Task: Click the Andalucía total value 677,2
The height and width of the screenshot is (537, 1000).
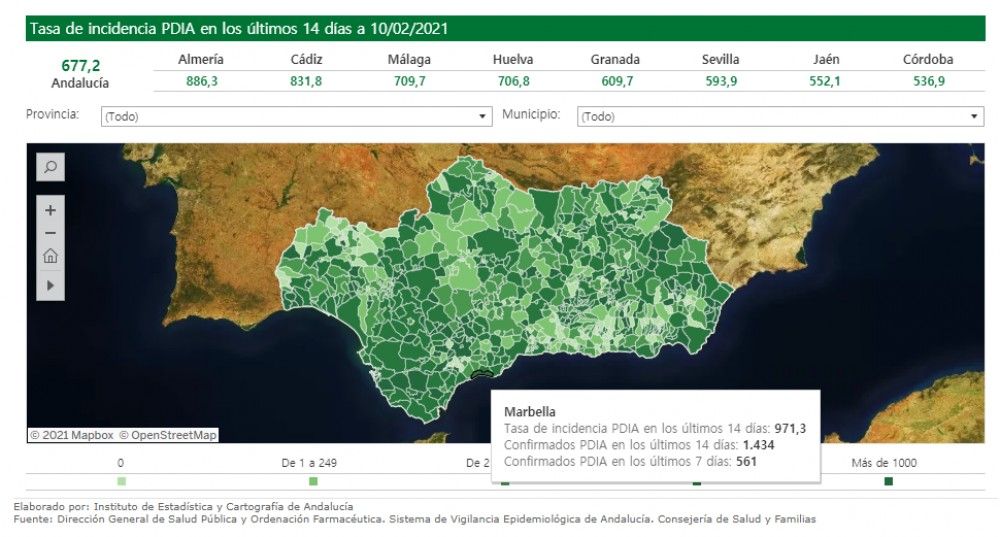Action: tap(80, 65)
